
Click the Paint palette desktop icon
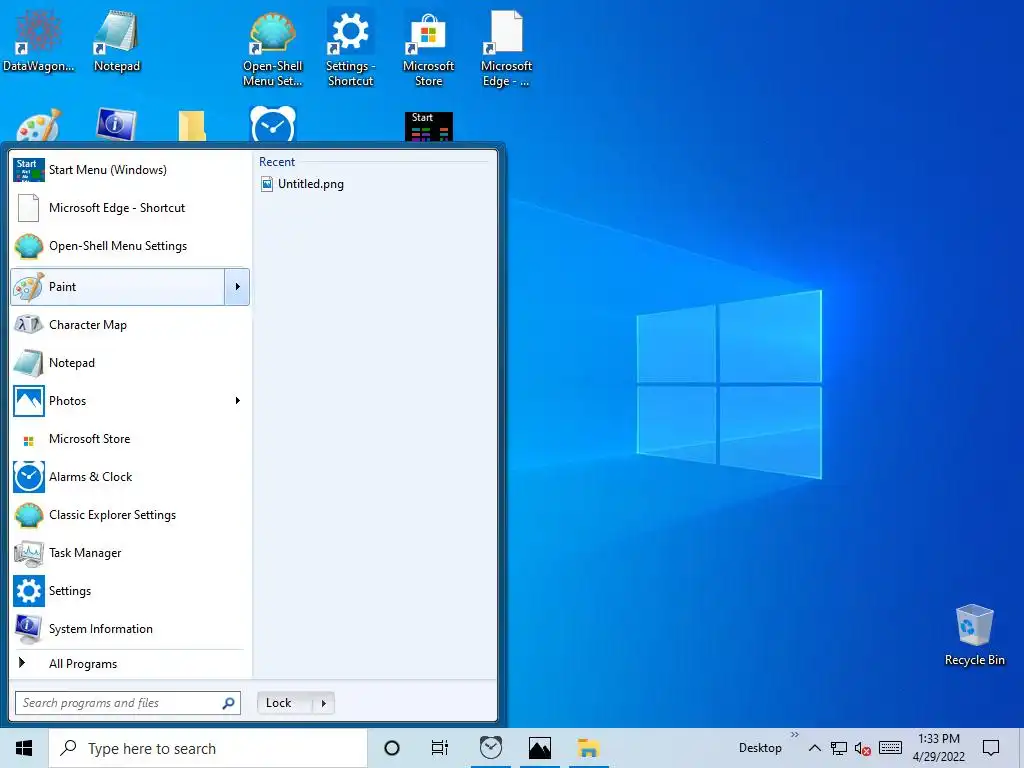pos(39,125)
